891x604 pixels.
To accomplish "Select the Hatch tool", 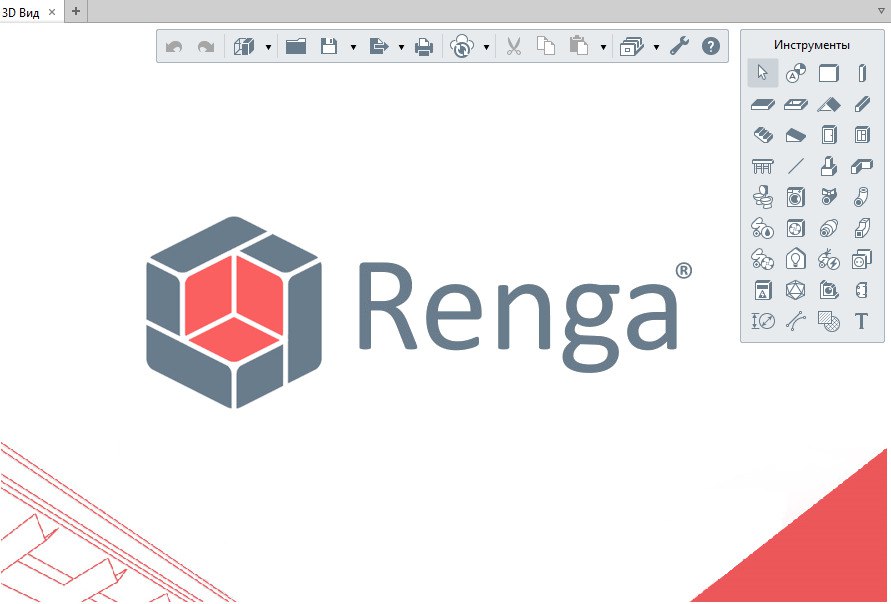I will click(x=828, y=322).
